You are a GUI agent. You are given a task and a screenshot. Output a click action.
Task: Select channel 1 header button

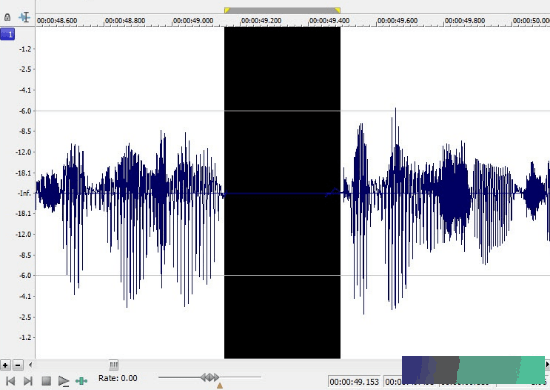pyautogui.click(x=7, y=34)
